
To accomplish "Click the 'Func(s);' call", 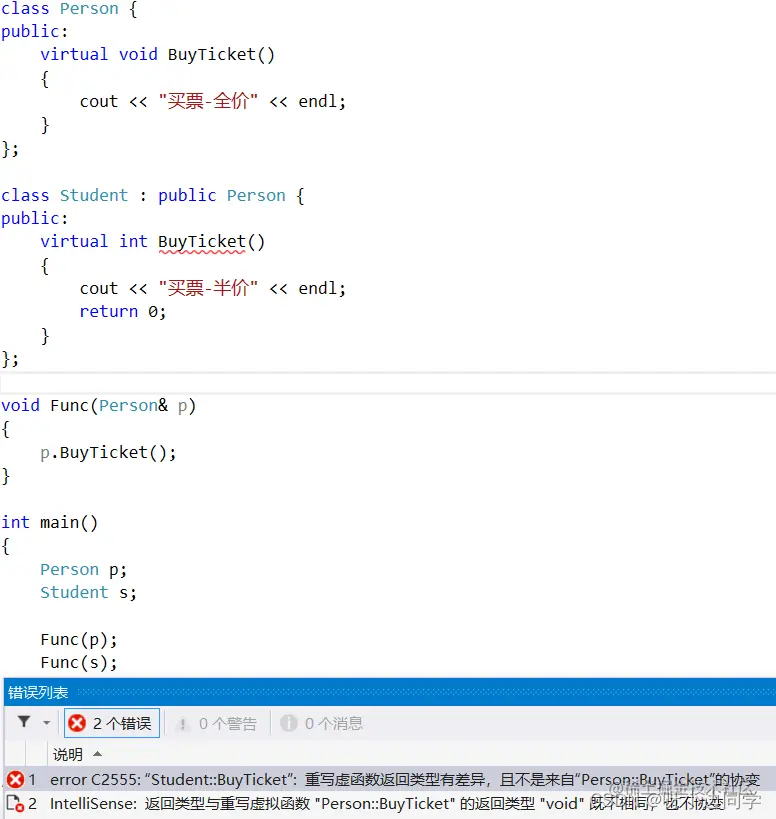I will coord(79,663).
